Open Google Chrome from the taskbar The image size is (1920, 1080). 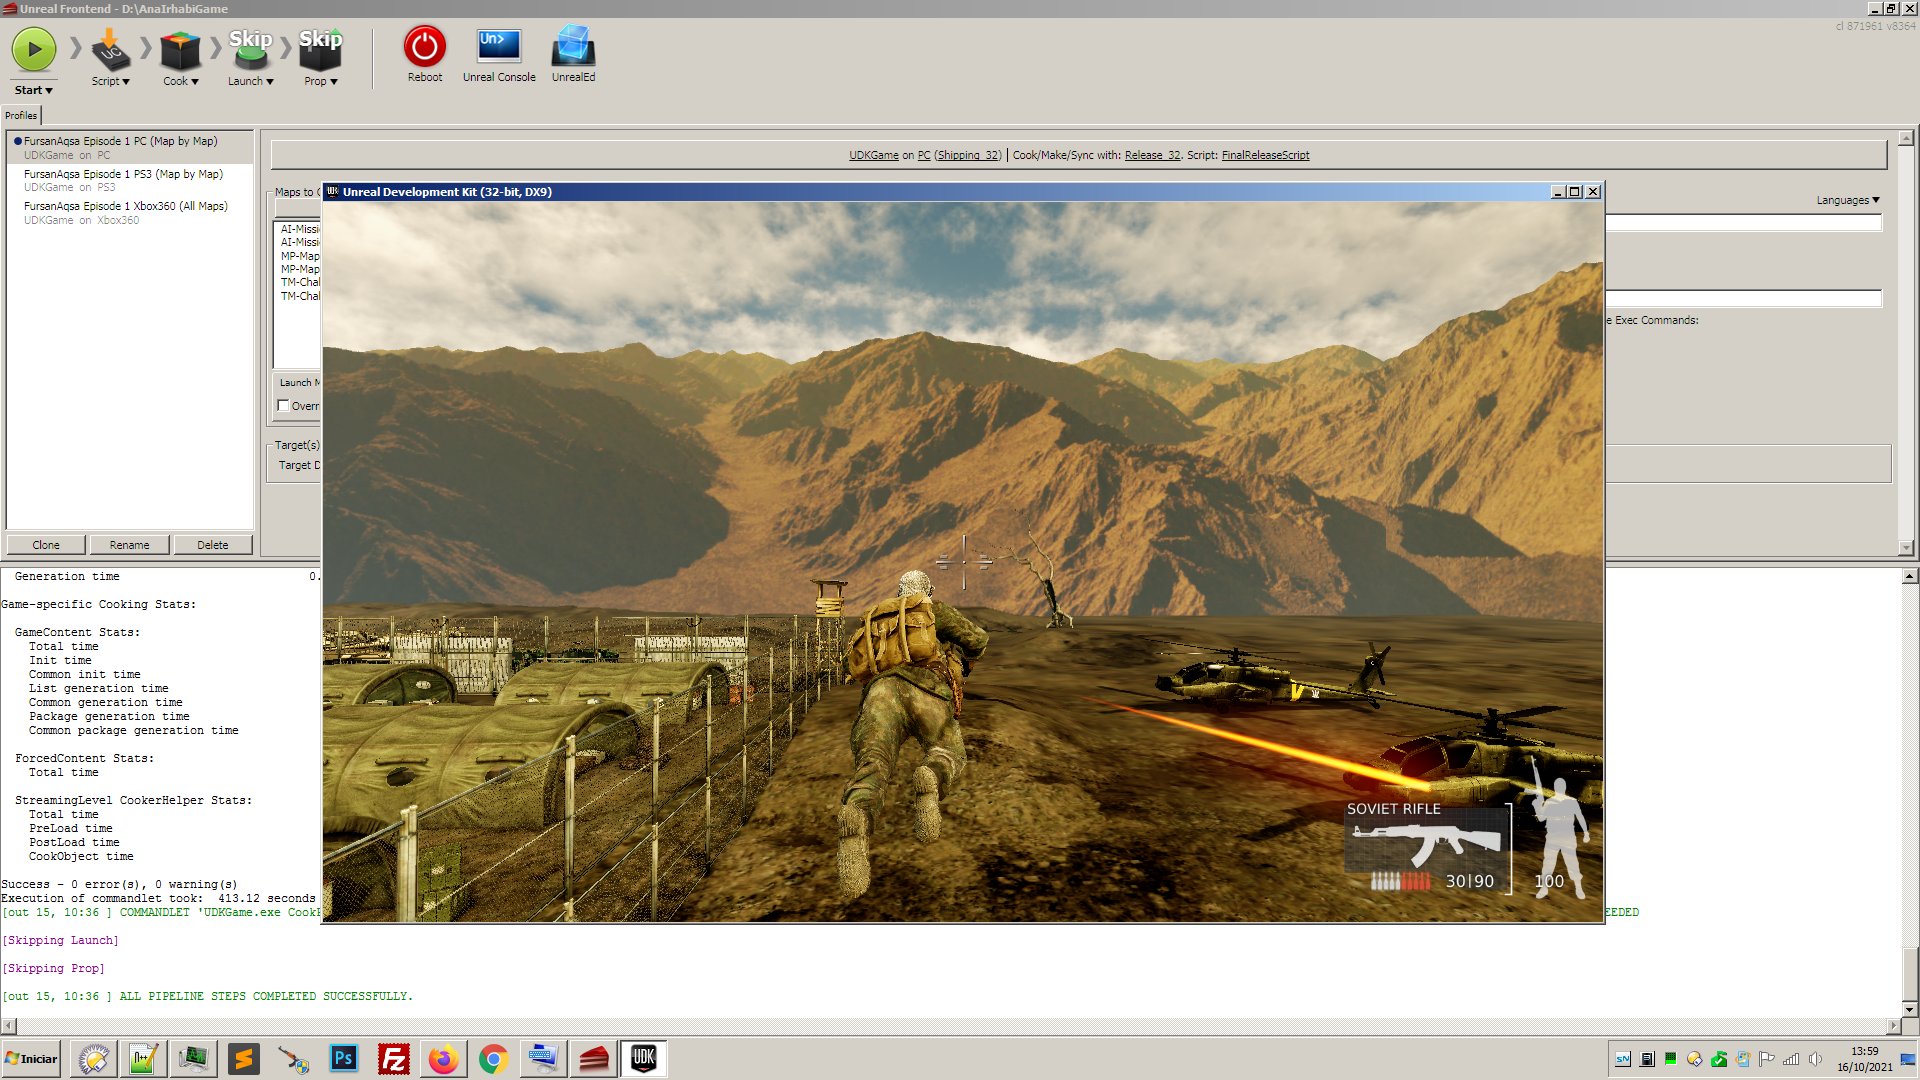click(x=493, y=1059)
